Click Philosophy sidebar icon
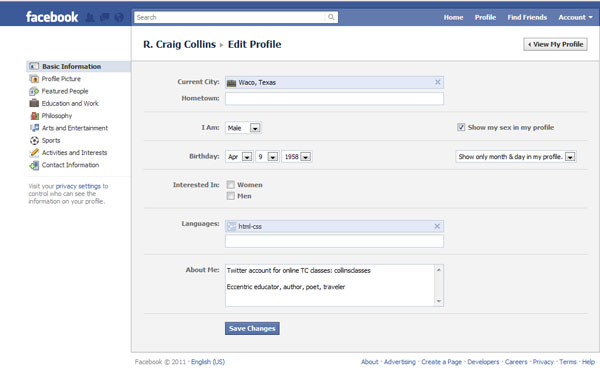This screenshot has height=375, width=600. [34, 116]
